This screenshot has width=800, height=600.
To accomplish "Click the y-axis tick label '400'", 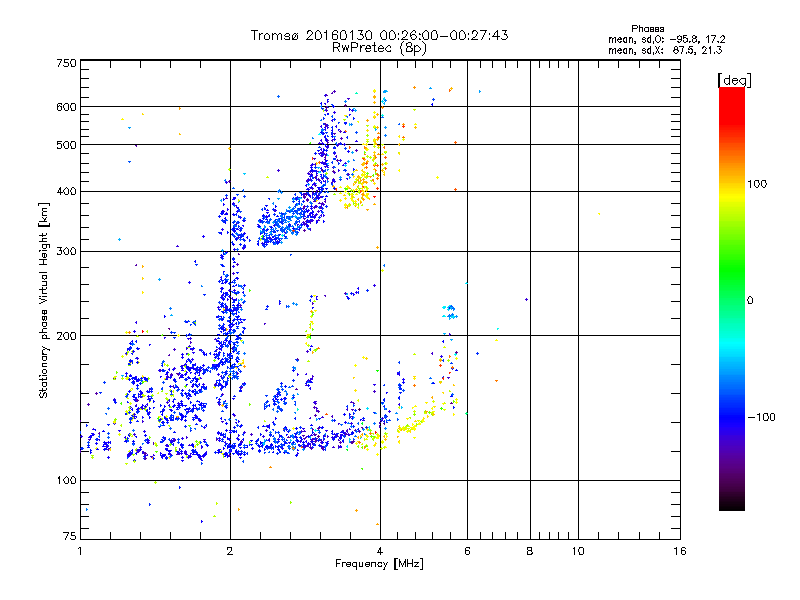I will (66, 191).
